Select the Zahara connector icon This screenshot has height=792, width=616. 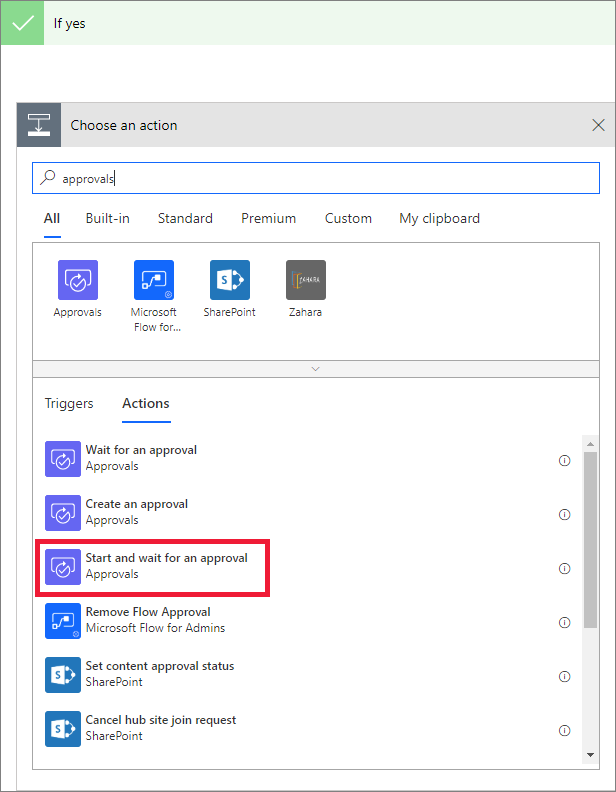point(306,280)
